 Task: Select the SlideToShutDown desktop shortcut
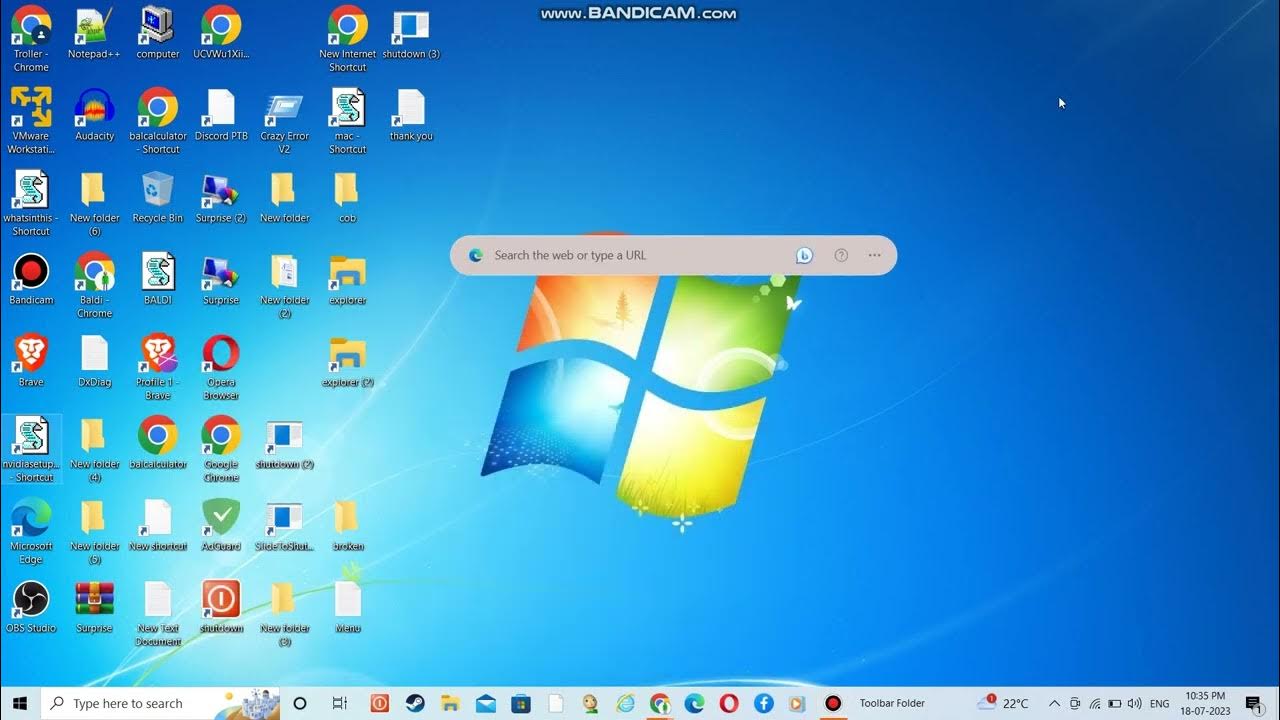click(x=284, y=524)
